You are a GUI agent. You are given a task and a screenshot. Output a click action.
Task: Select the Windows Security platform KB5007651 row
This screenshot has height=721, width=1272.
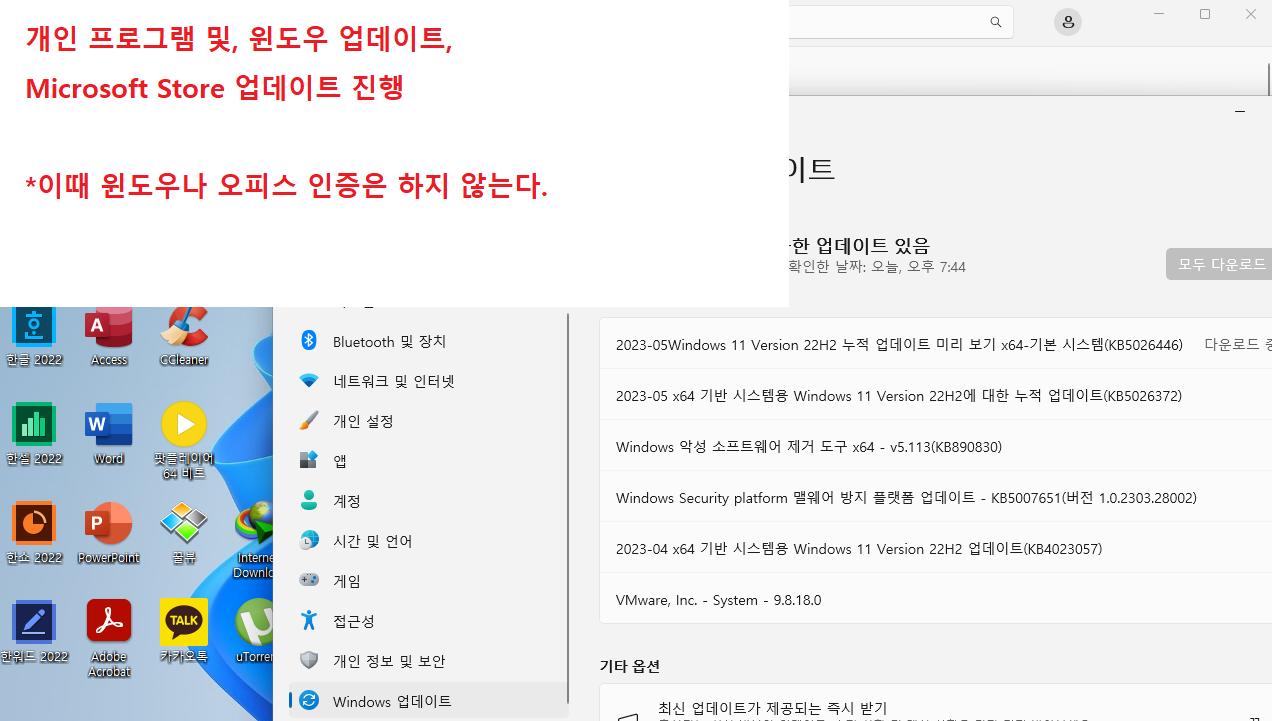(936, 497)
